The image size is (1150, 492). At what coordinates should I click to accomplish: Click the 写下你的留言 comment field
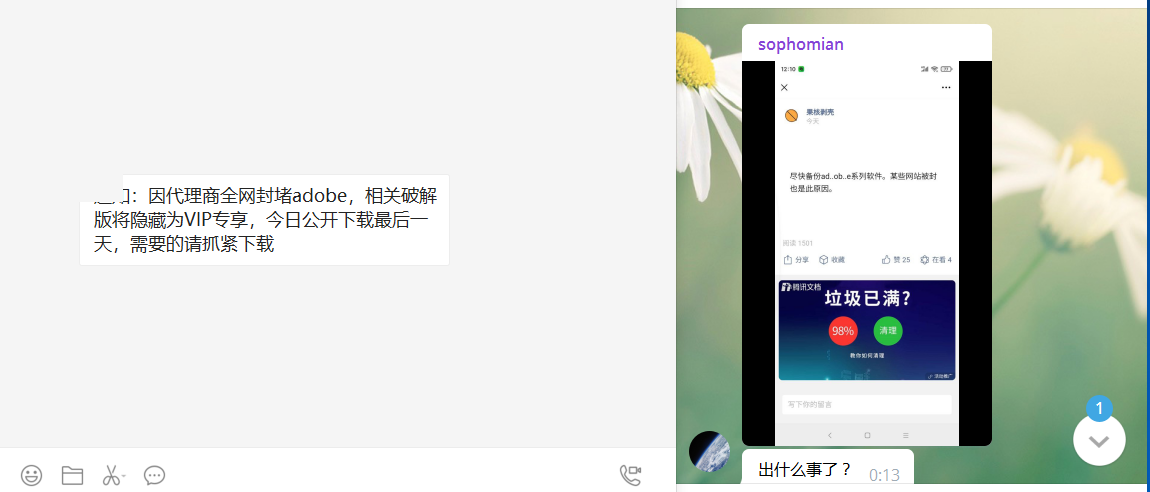tap(867, 405)
